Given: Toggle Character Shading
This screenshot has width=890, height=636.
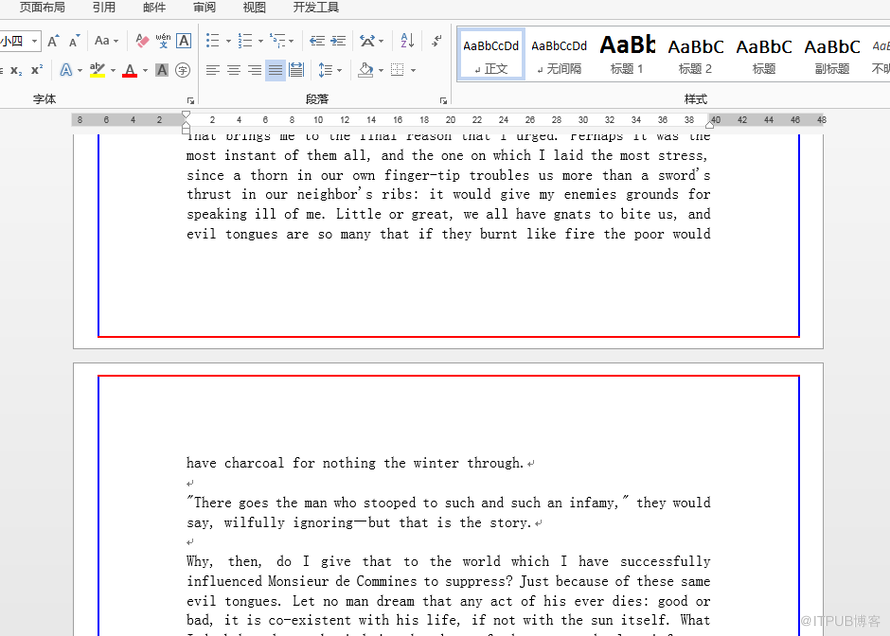Looking at the screenshot, I should [162, 70].
